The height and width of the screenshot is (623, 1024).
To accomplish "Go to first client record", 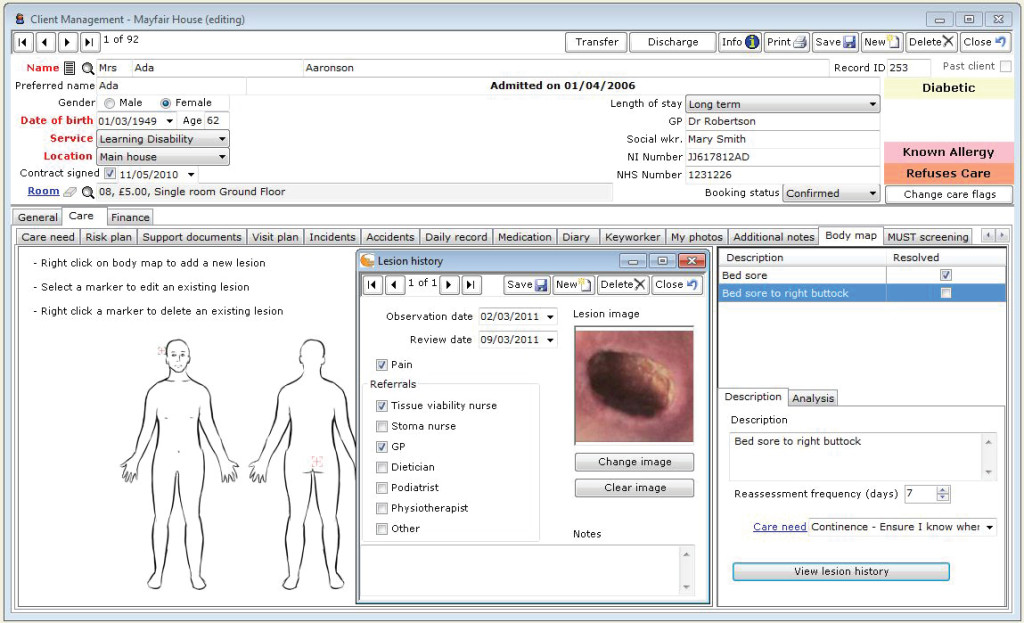I will pos(23,42).
